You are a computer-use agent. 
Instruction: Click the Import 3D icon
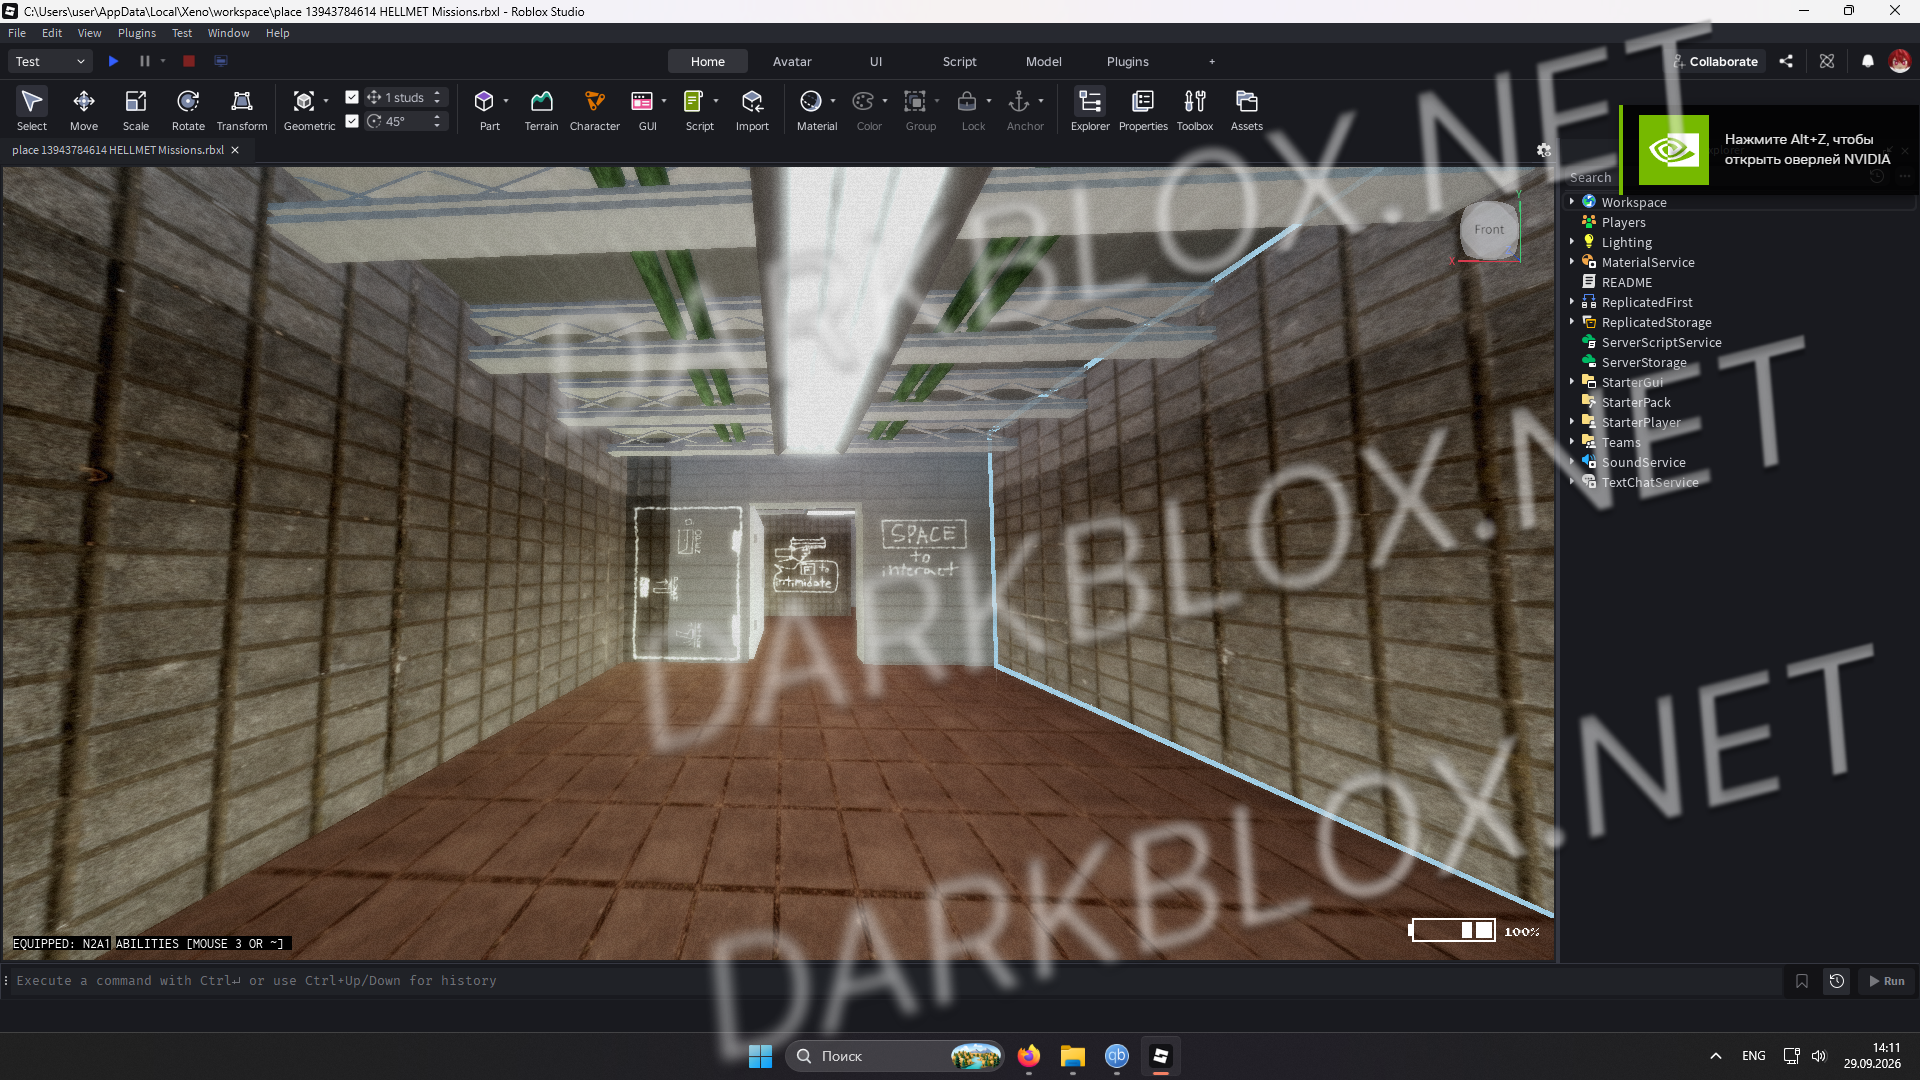coord(752,110)
